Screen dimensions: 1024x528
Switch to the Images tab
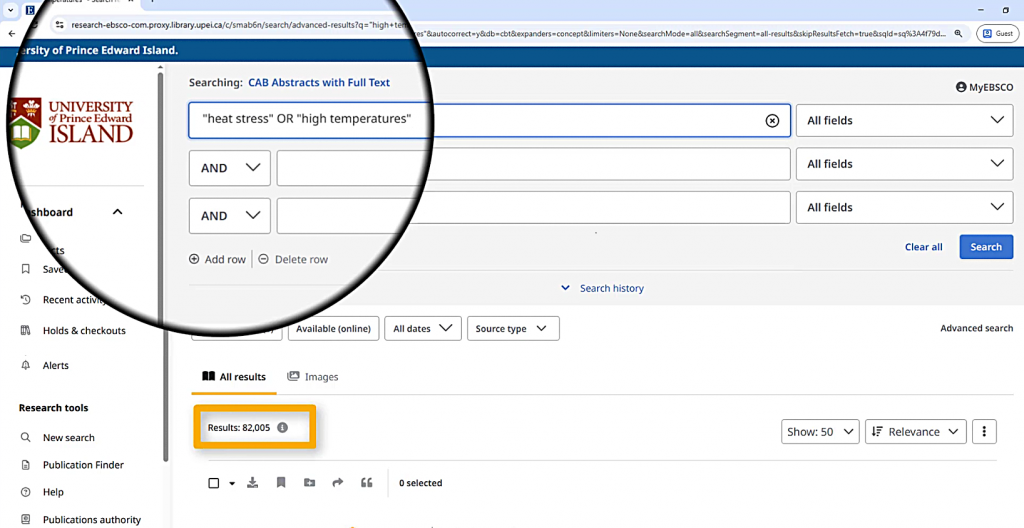[313, 377]
